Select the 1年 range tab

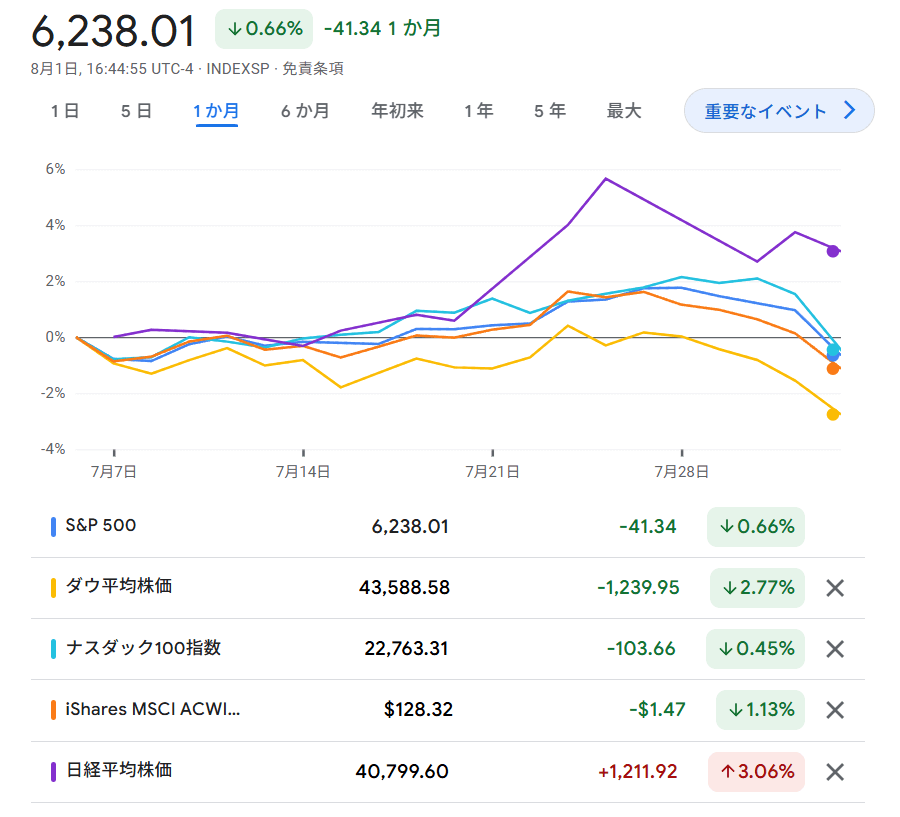[479, 111]
